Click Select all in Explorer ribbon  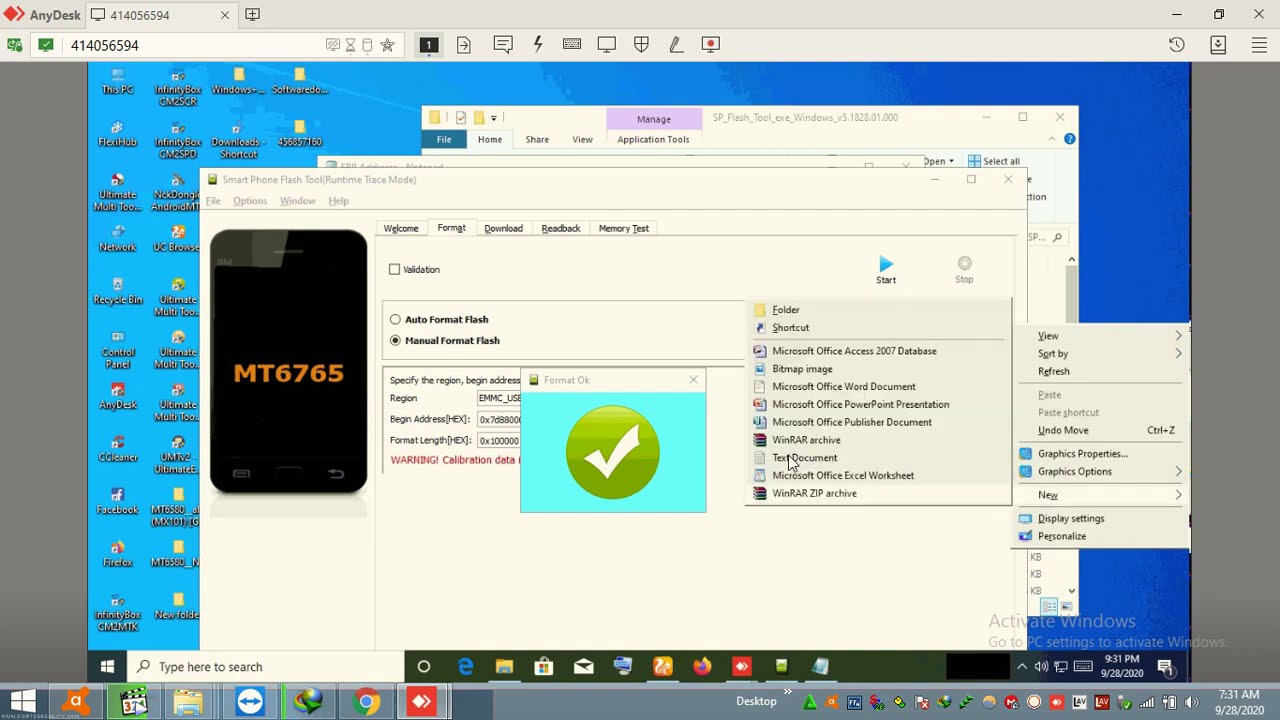(994, 161)
